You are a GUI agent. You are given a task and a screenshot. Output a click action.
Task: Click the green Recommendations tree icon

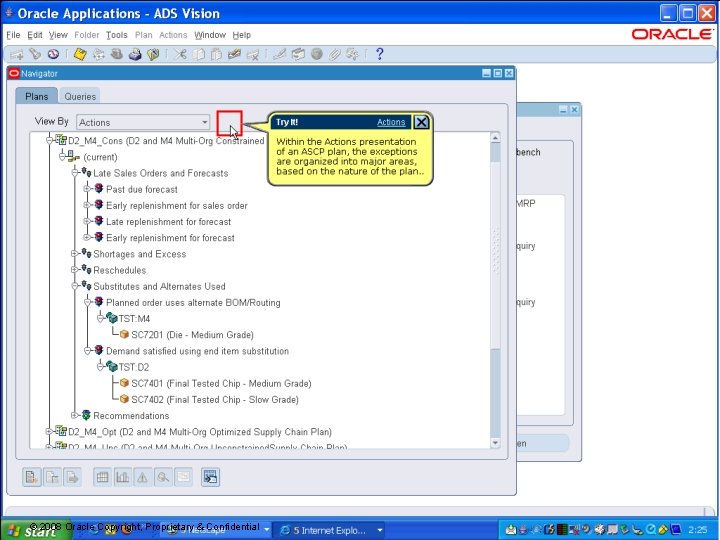86,415
